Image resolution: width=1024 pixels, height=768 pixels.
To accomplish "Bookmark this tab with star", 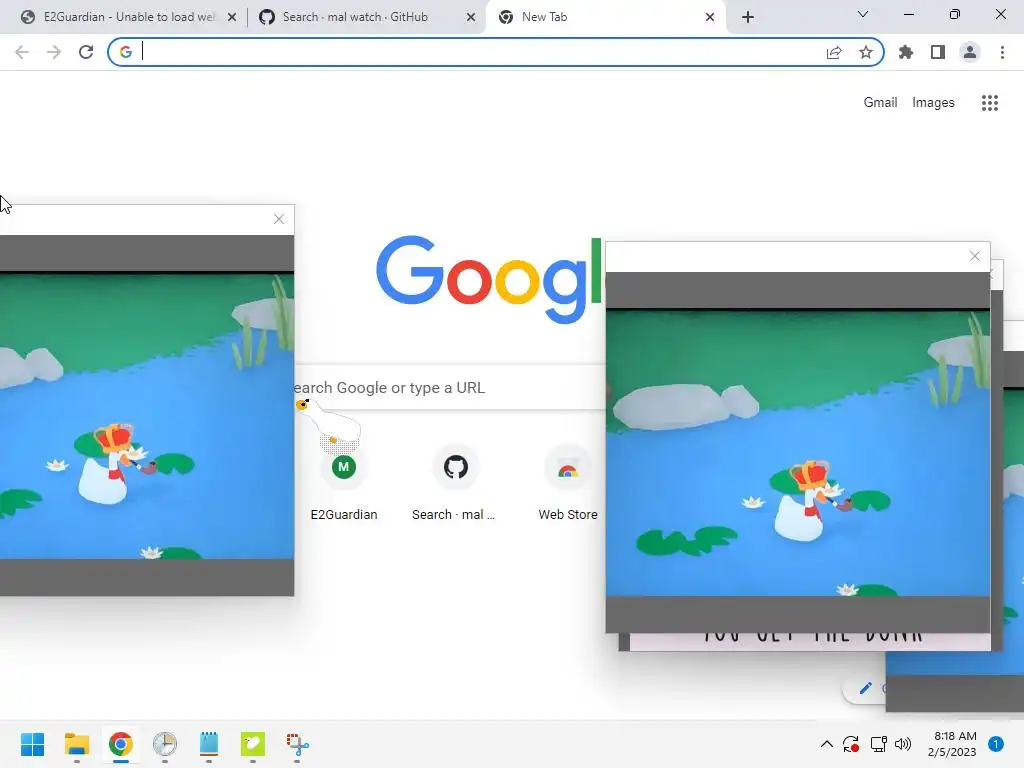I will point(866,52).
